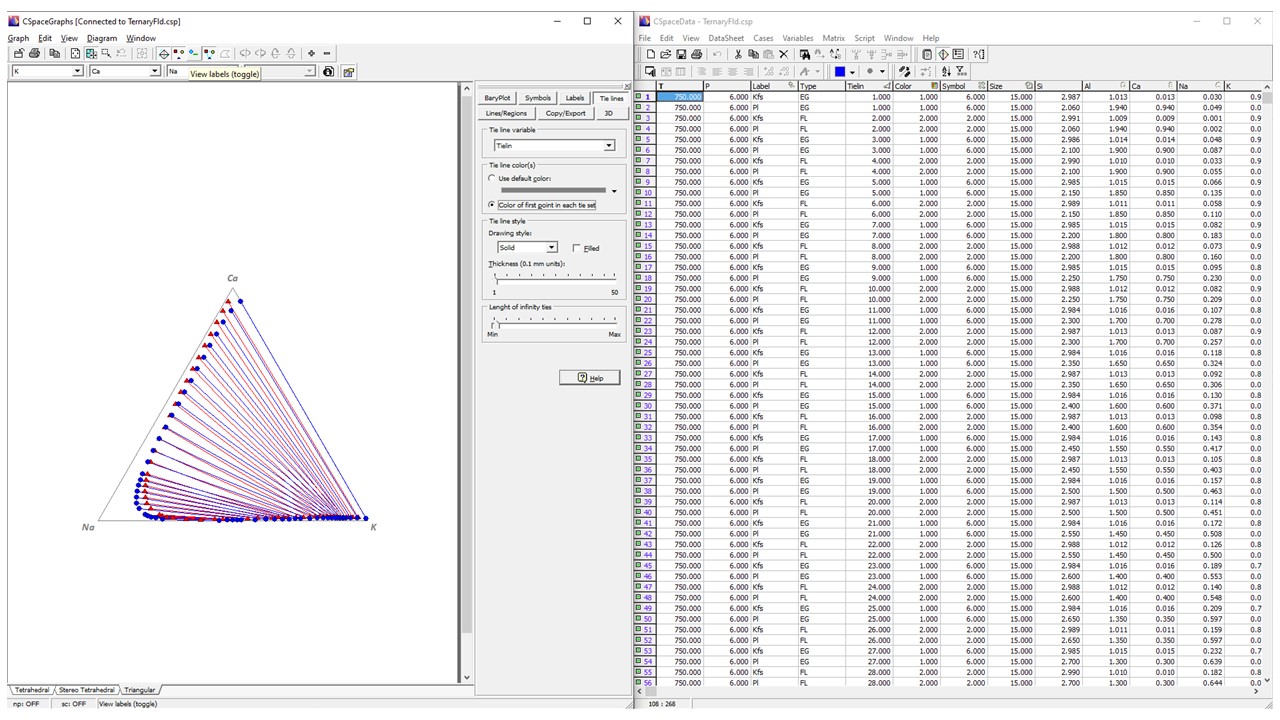
Task: Select the 'Use default color' radio button
Action: point(490,178)
